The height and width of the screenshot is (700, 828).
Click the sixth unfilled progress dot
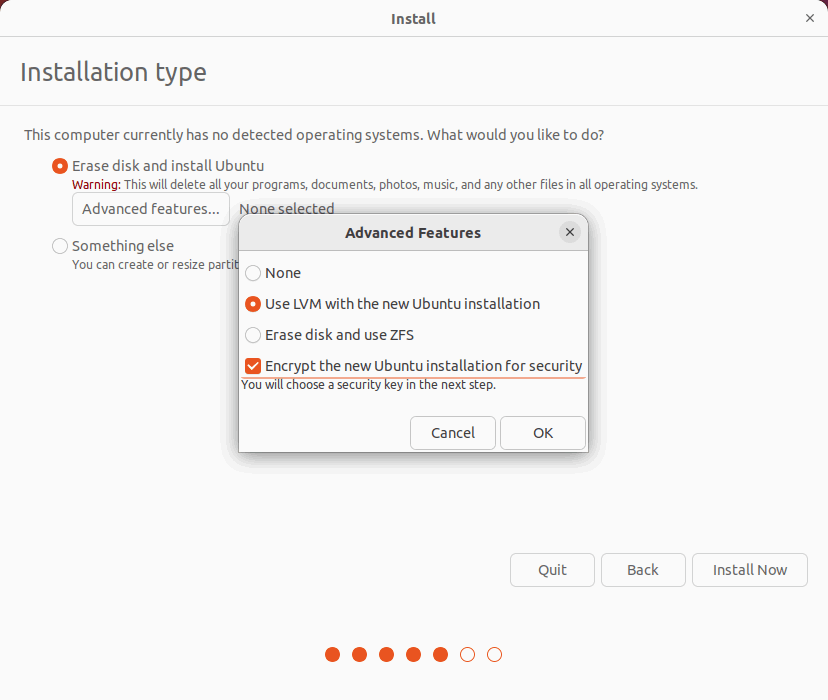point(467,654)
